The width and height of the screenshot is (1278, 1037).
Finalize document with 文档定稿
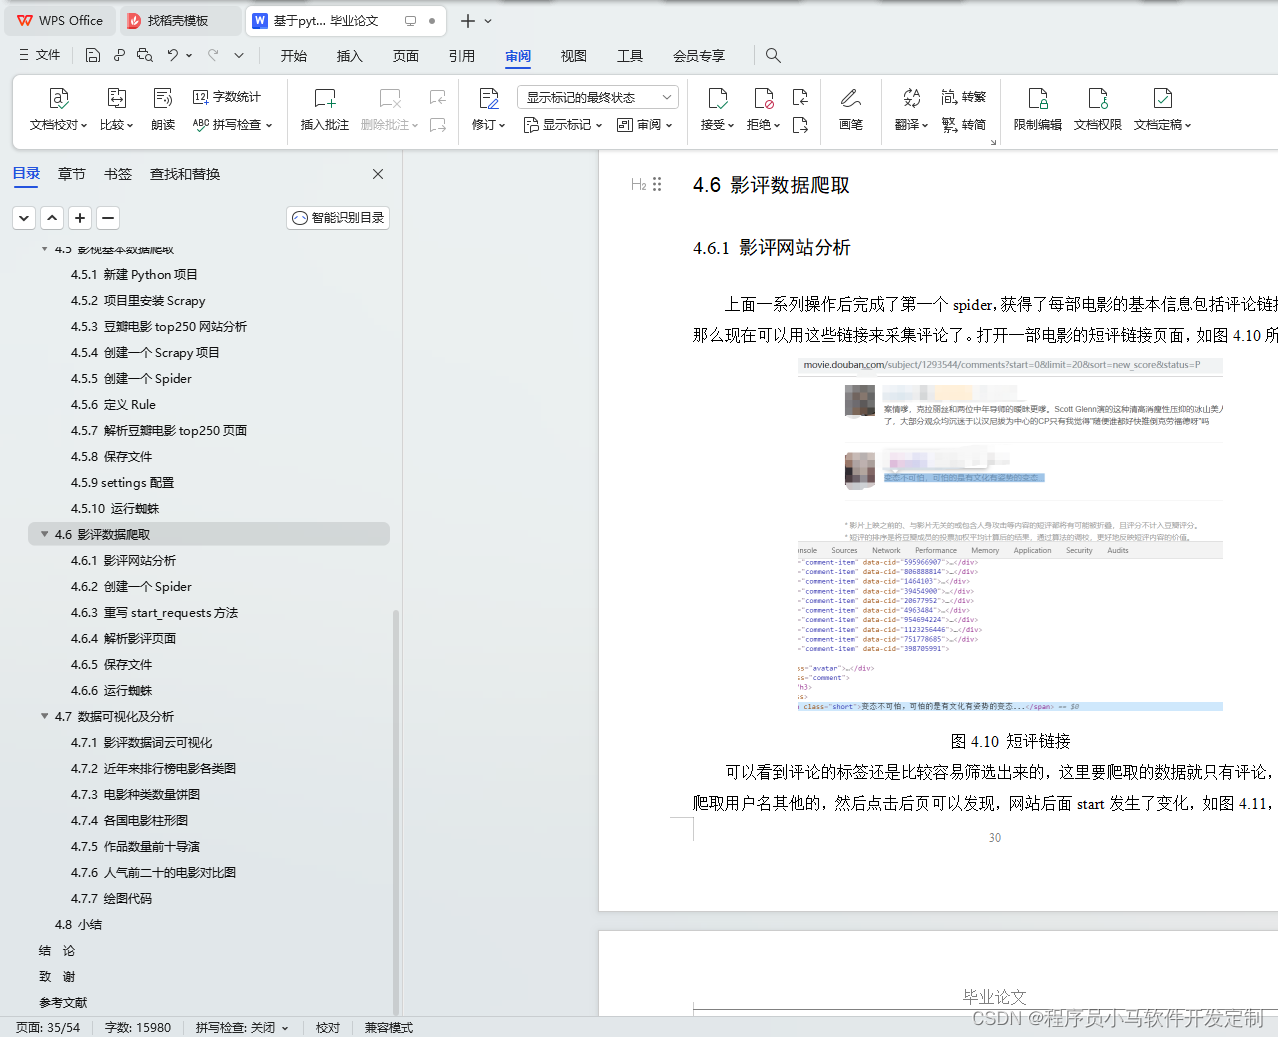(x=1161, y=107)
